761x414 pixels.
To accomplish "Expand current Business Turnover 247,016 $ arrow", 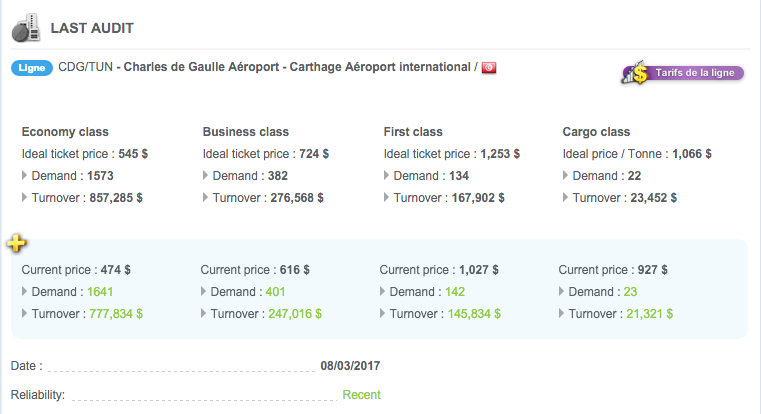I will [x=203, y=313].
